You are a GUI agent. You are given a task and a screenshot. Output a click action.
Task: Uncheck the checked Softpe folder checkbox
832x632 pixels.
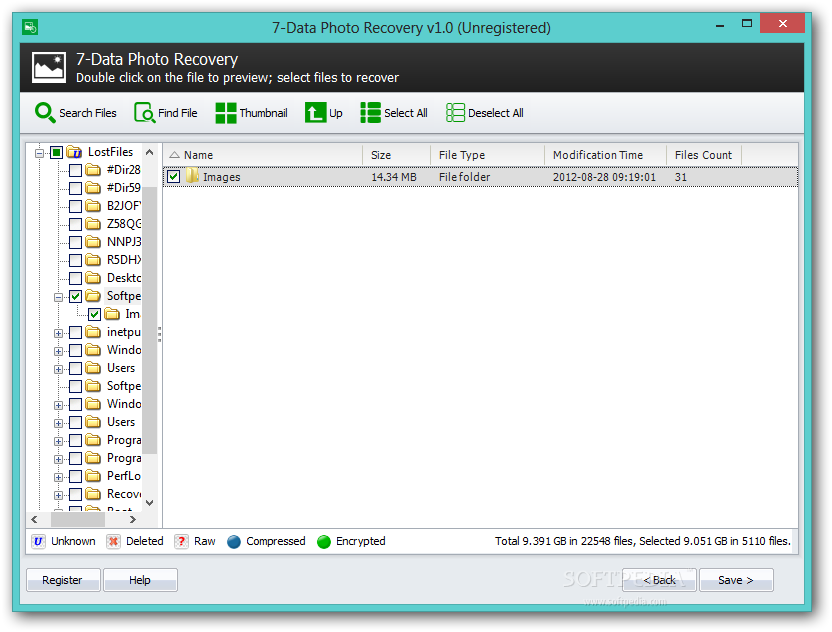75,296
